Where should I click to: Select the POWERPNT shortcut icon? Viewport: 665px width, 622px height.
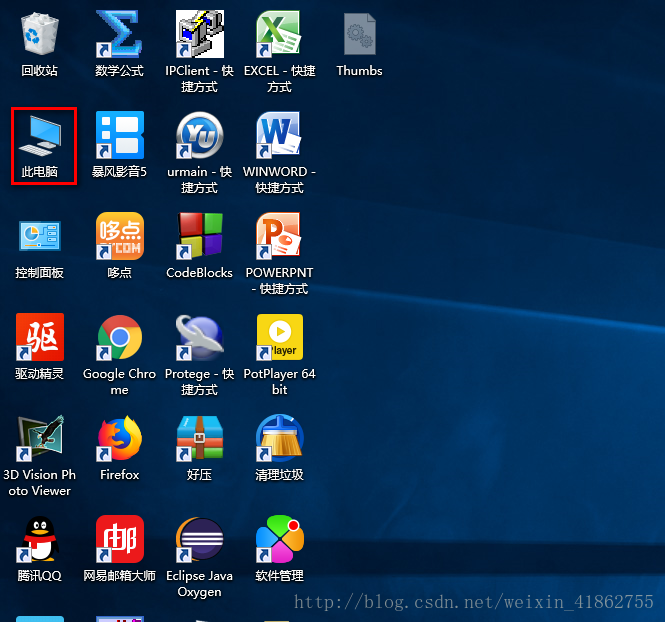(279, 236)
